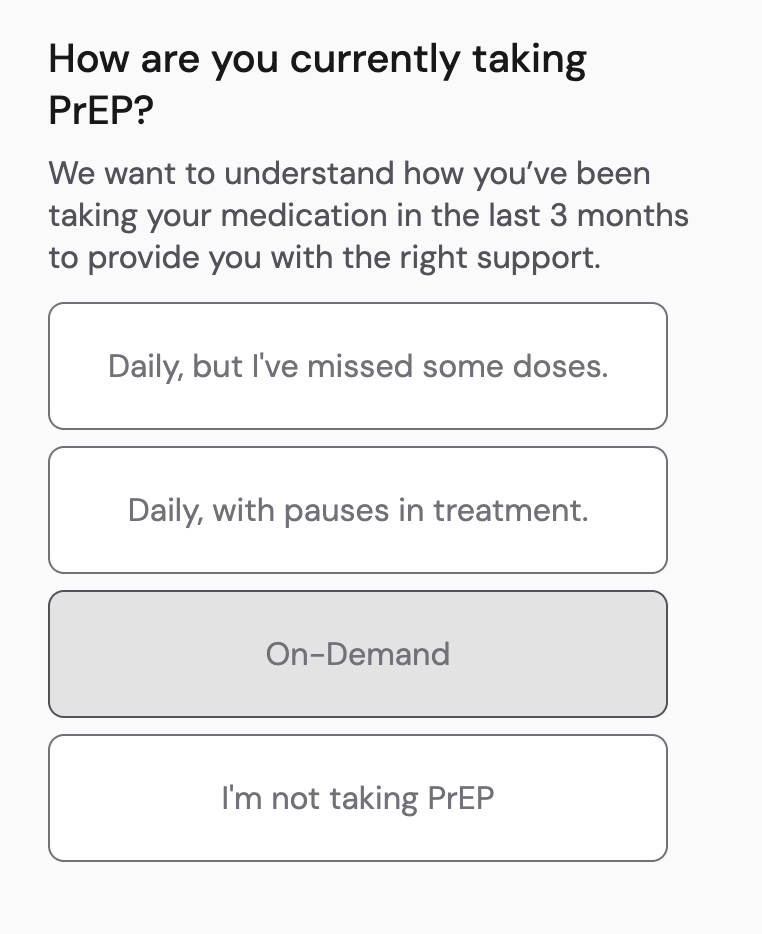Select the On-Demand option
This screenshot has height=934, width=762.
(357, 654)
